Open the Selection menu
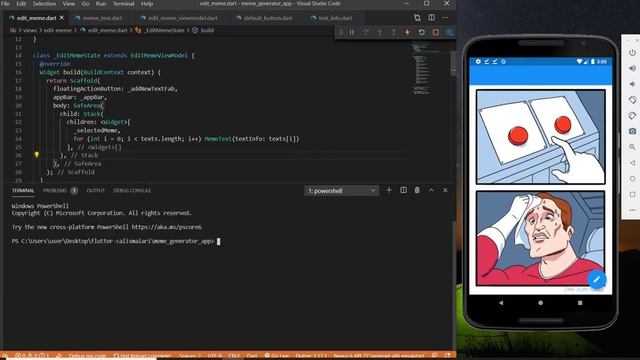Screen dimensions: 640x360 (x=44, y=4)
